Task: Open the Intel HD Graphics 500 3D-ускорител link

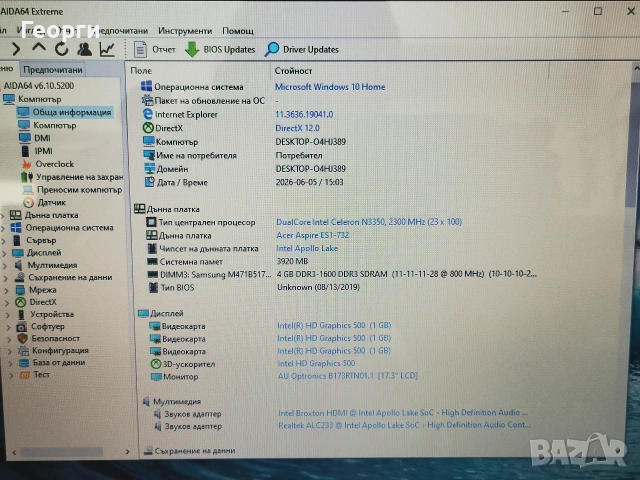Action: [x=316, y=363]
